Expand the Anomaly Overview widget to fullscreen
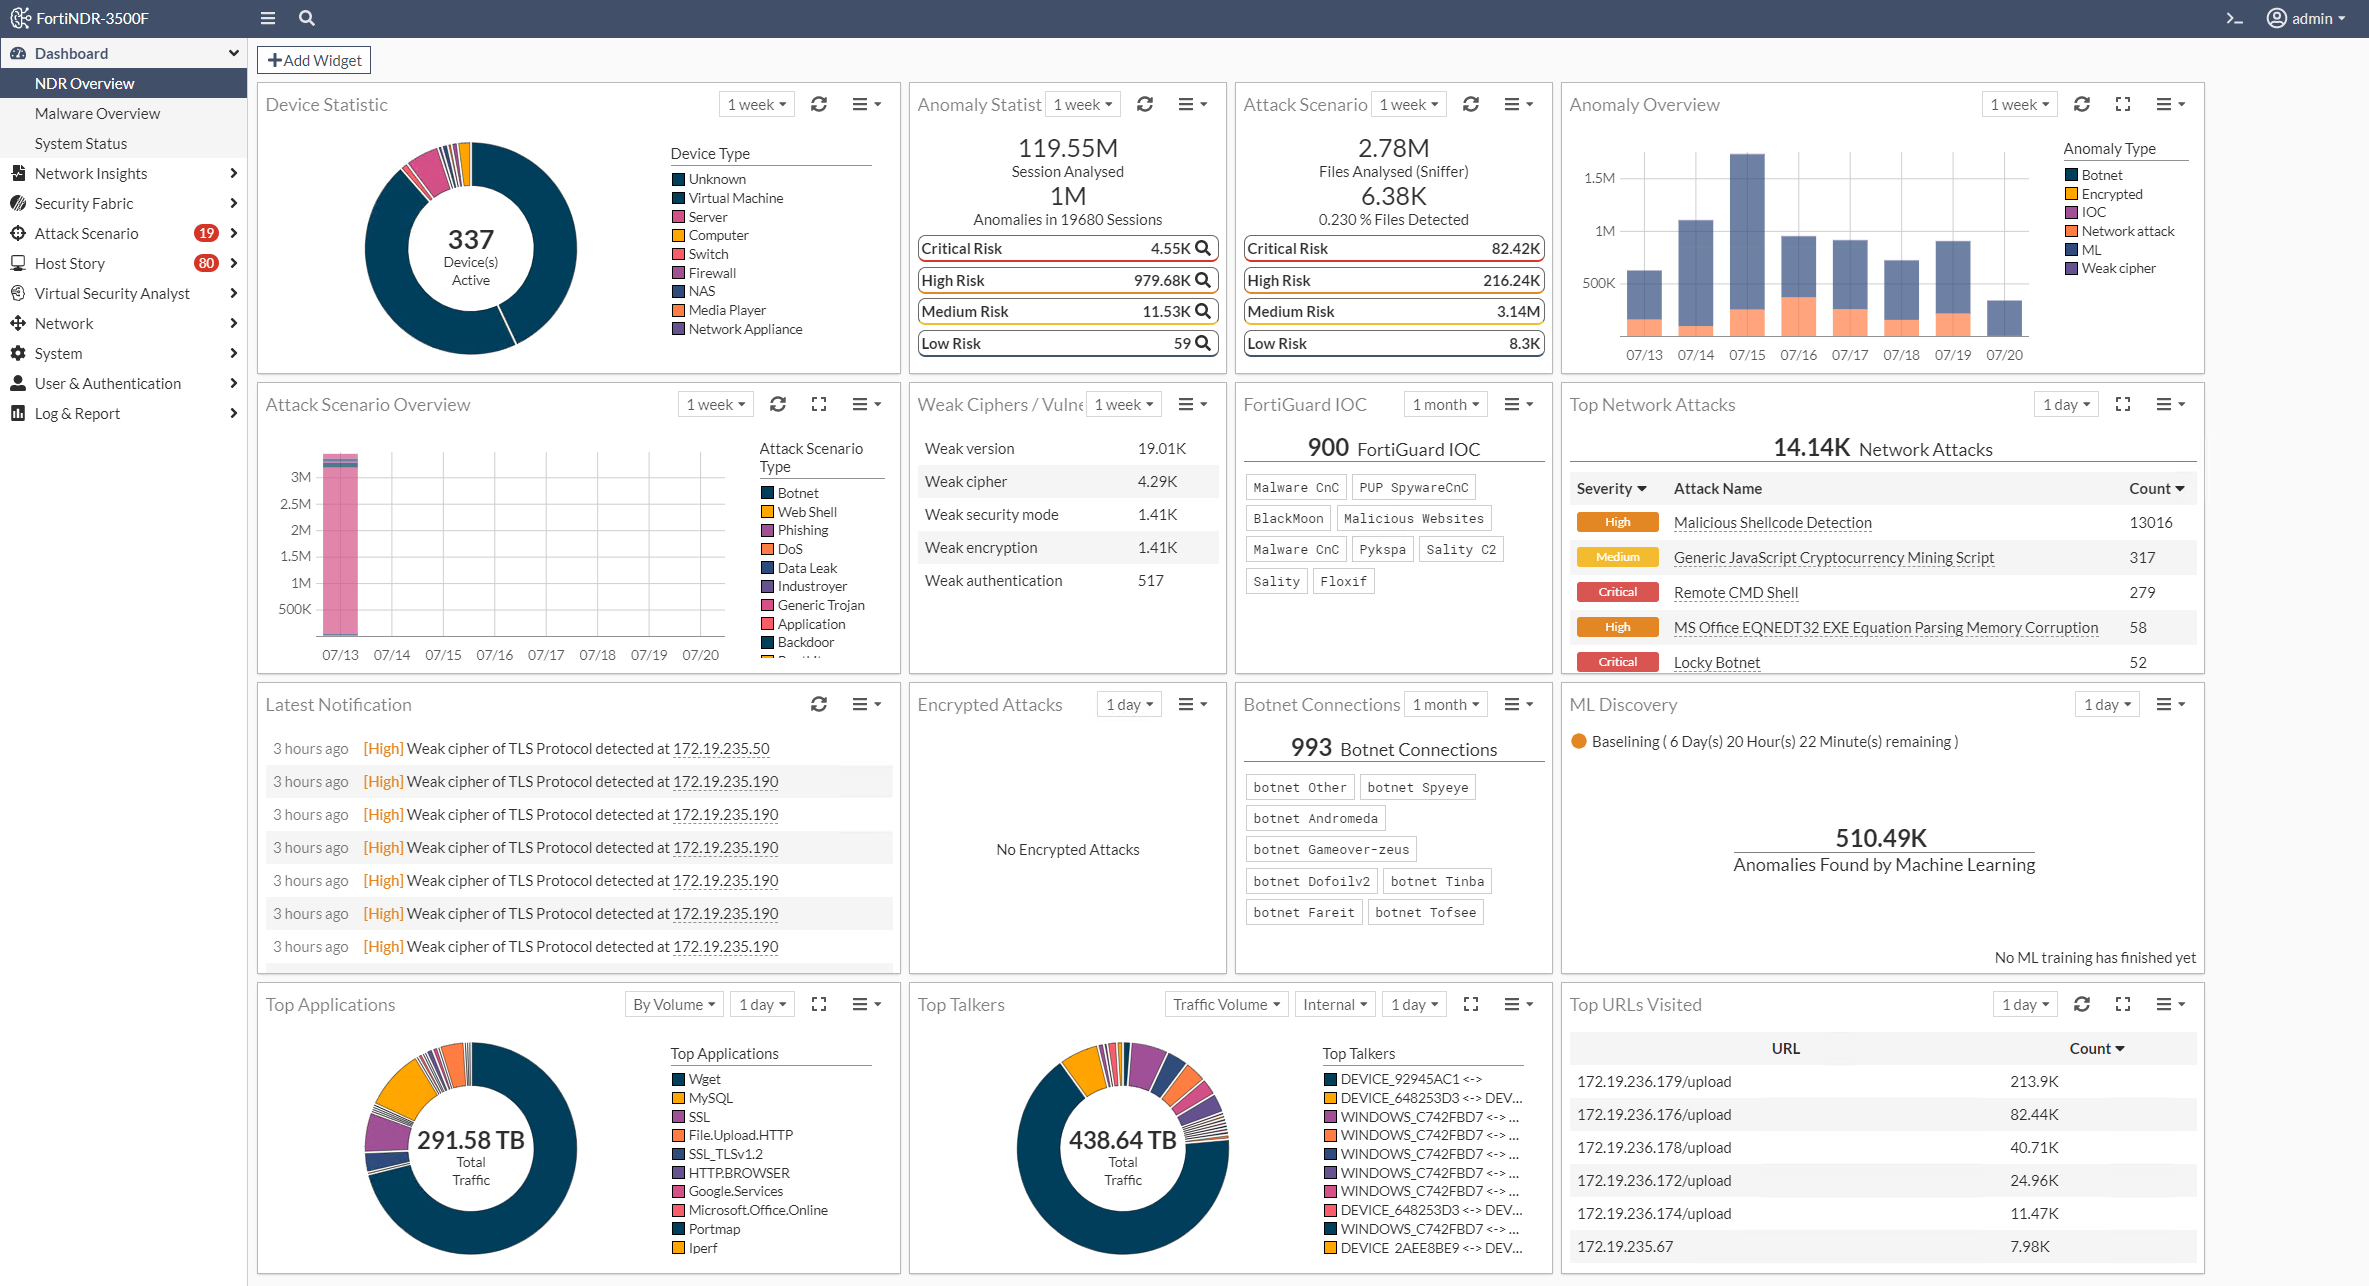The image size is (2369, 1286). point(2123,103)
